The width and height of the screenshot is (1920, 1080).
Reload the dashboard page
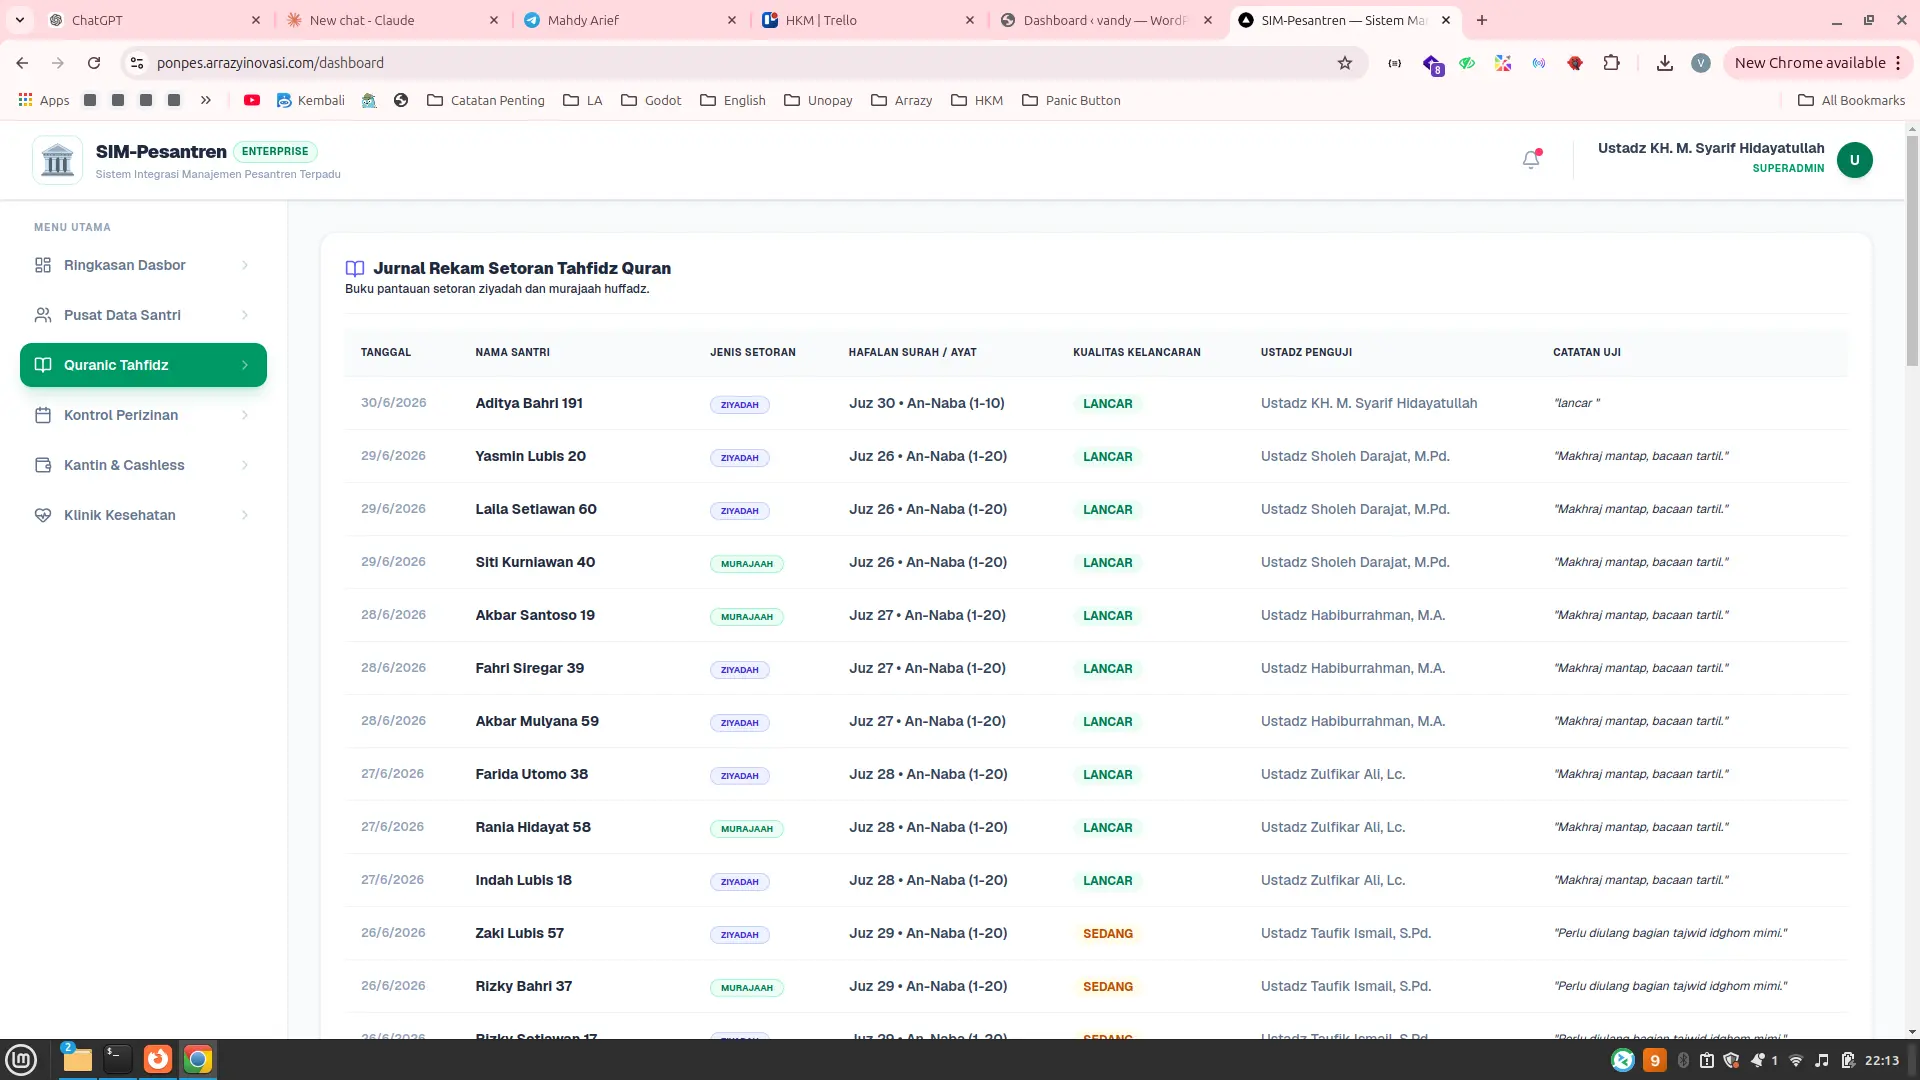point(94,63)
